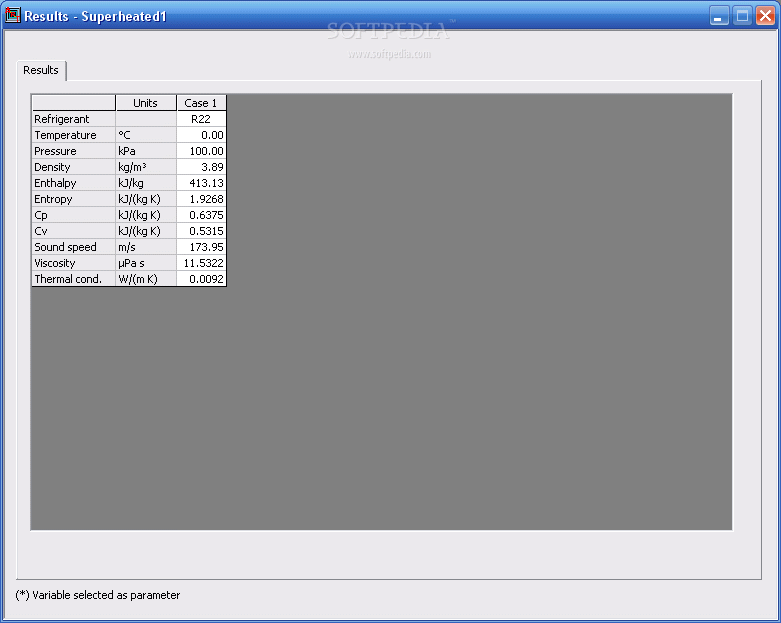The height and width of the screenshot is (623, 781).
Task: Click the Pressure row label
Action: point(74,151)
